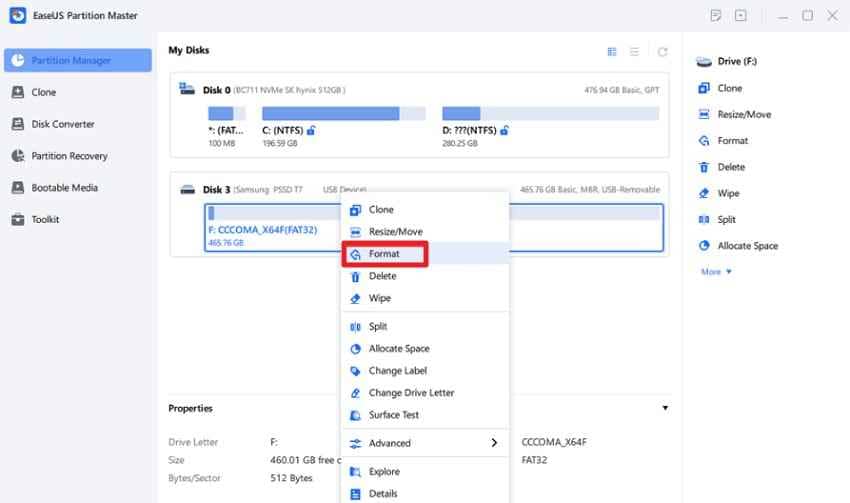
Task: Switch My Disks to grid view
Action: coord(612,52)
